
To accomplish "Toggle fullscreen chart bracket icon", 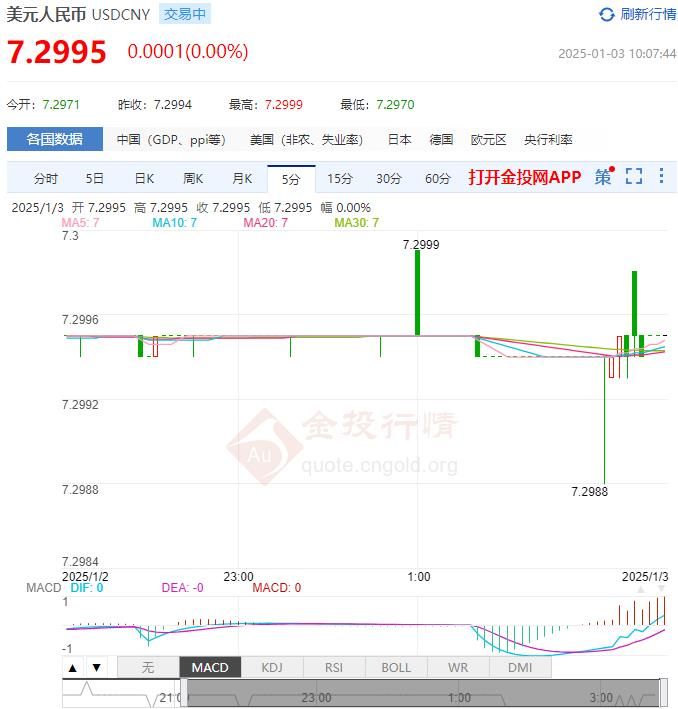I will pyautogui.click(x=634, y=176).
